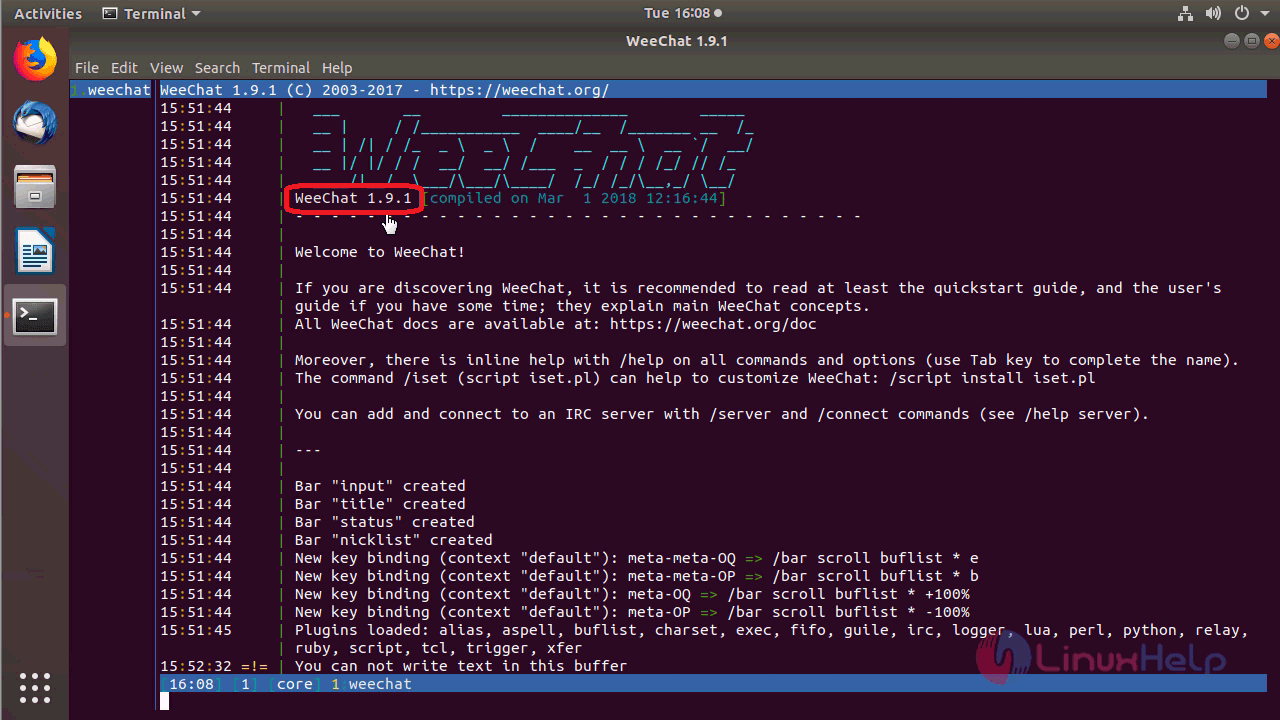
Task: Launch Thunderbird mail from the dock
Action: click(x=35, y=123)
